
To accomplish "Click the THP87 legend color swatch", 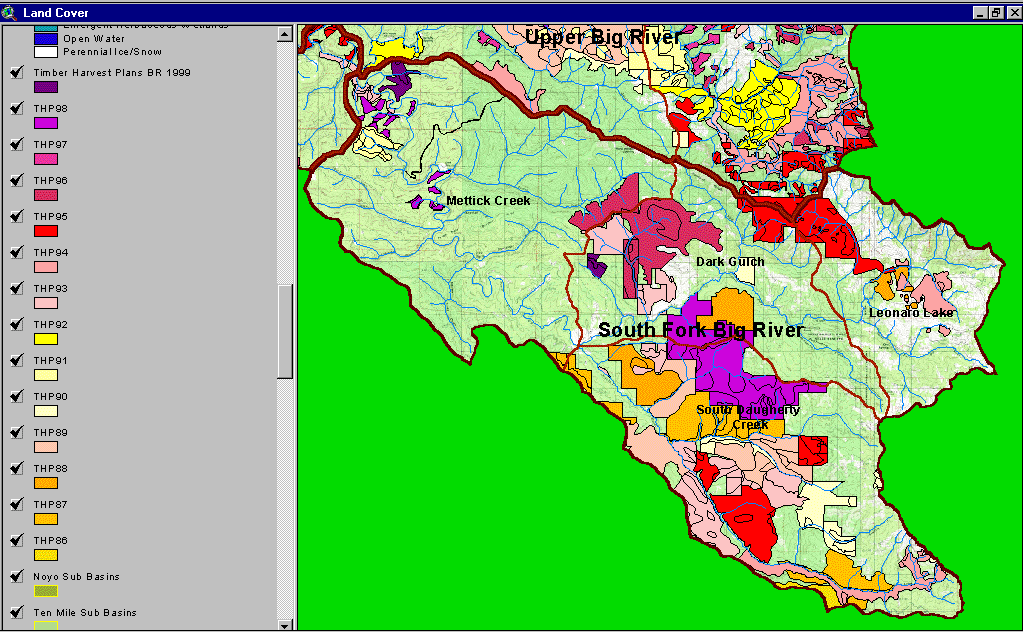I will point(46,519).
